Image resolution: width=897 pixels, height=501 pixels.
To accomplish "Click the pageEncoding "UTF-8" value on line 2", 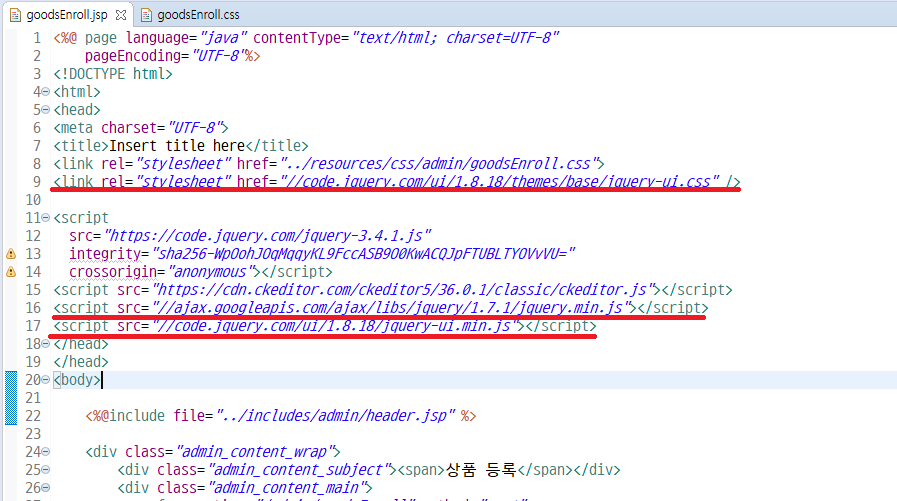I will click(219, 56).
